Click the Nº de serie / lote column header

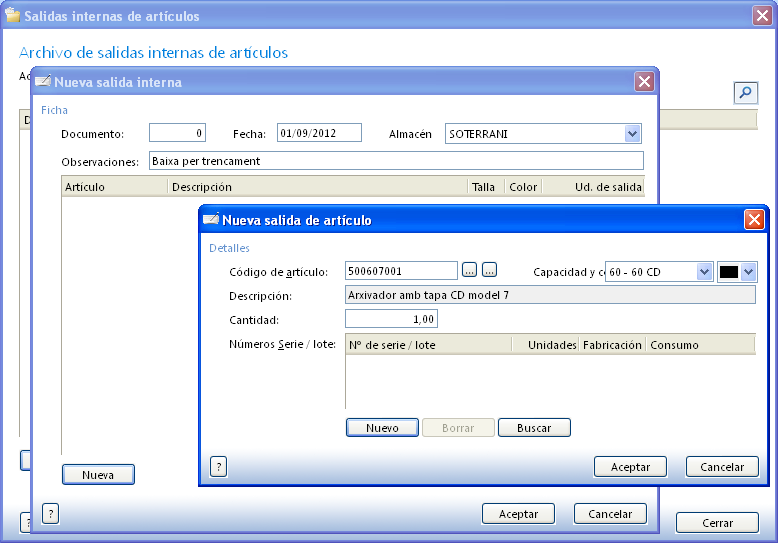(428, 345)
